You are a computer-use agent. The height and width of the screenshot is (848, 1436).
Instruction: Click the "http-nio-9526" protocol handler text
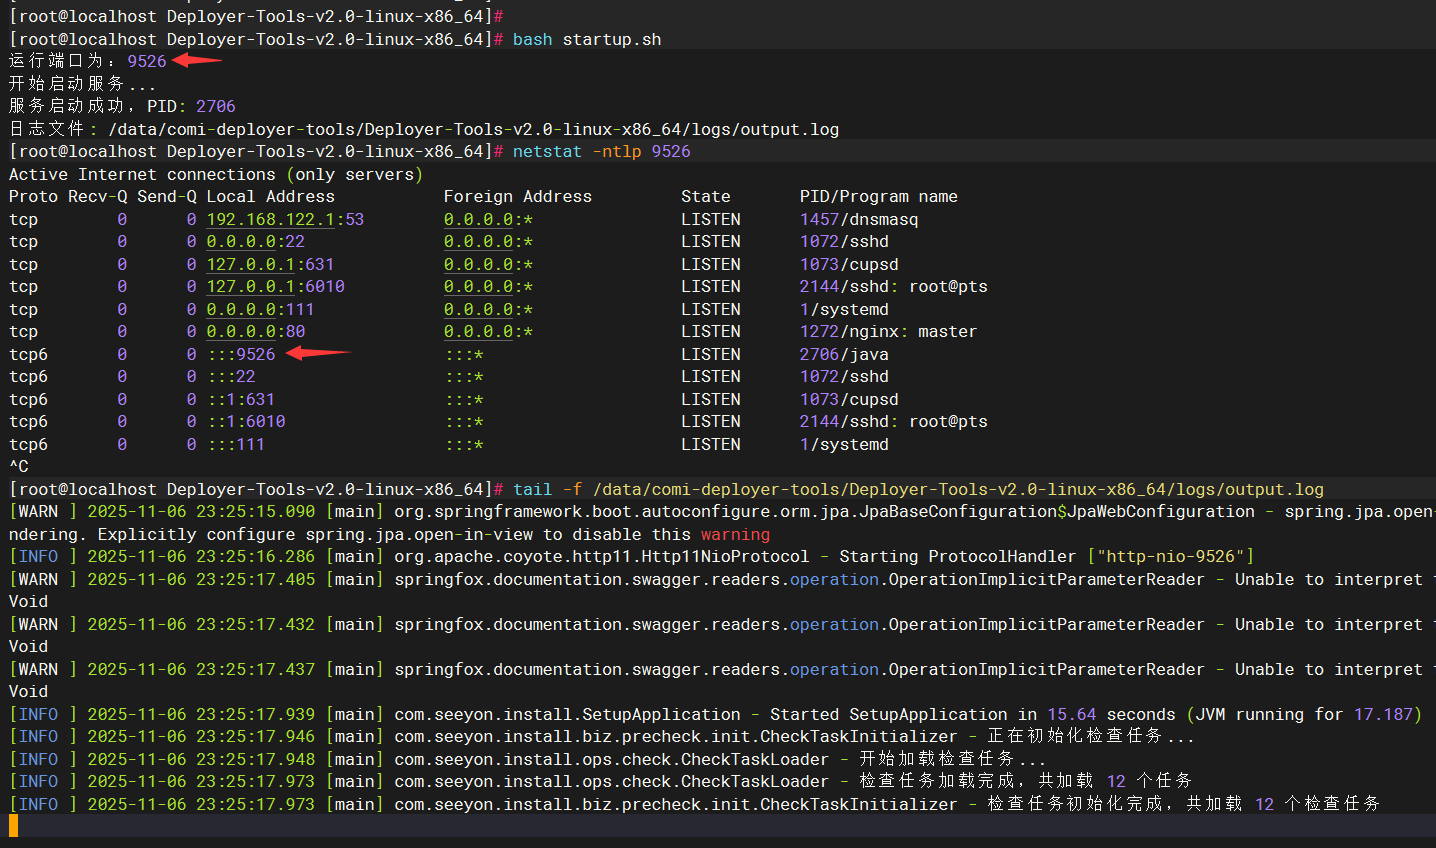pyautogui.click(x=1170, y=556)
